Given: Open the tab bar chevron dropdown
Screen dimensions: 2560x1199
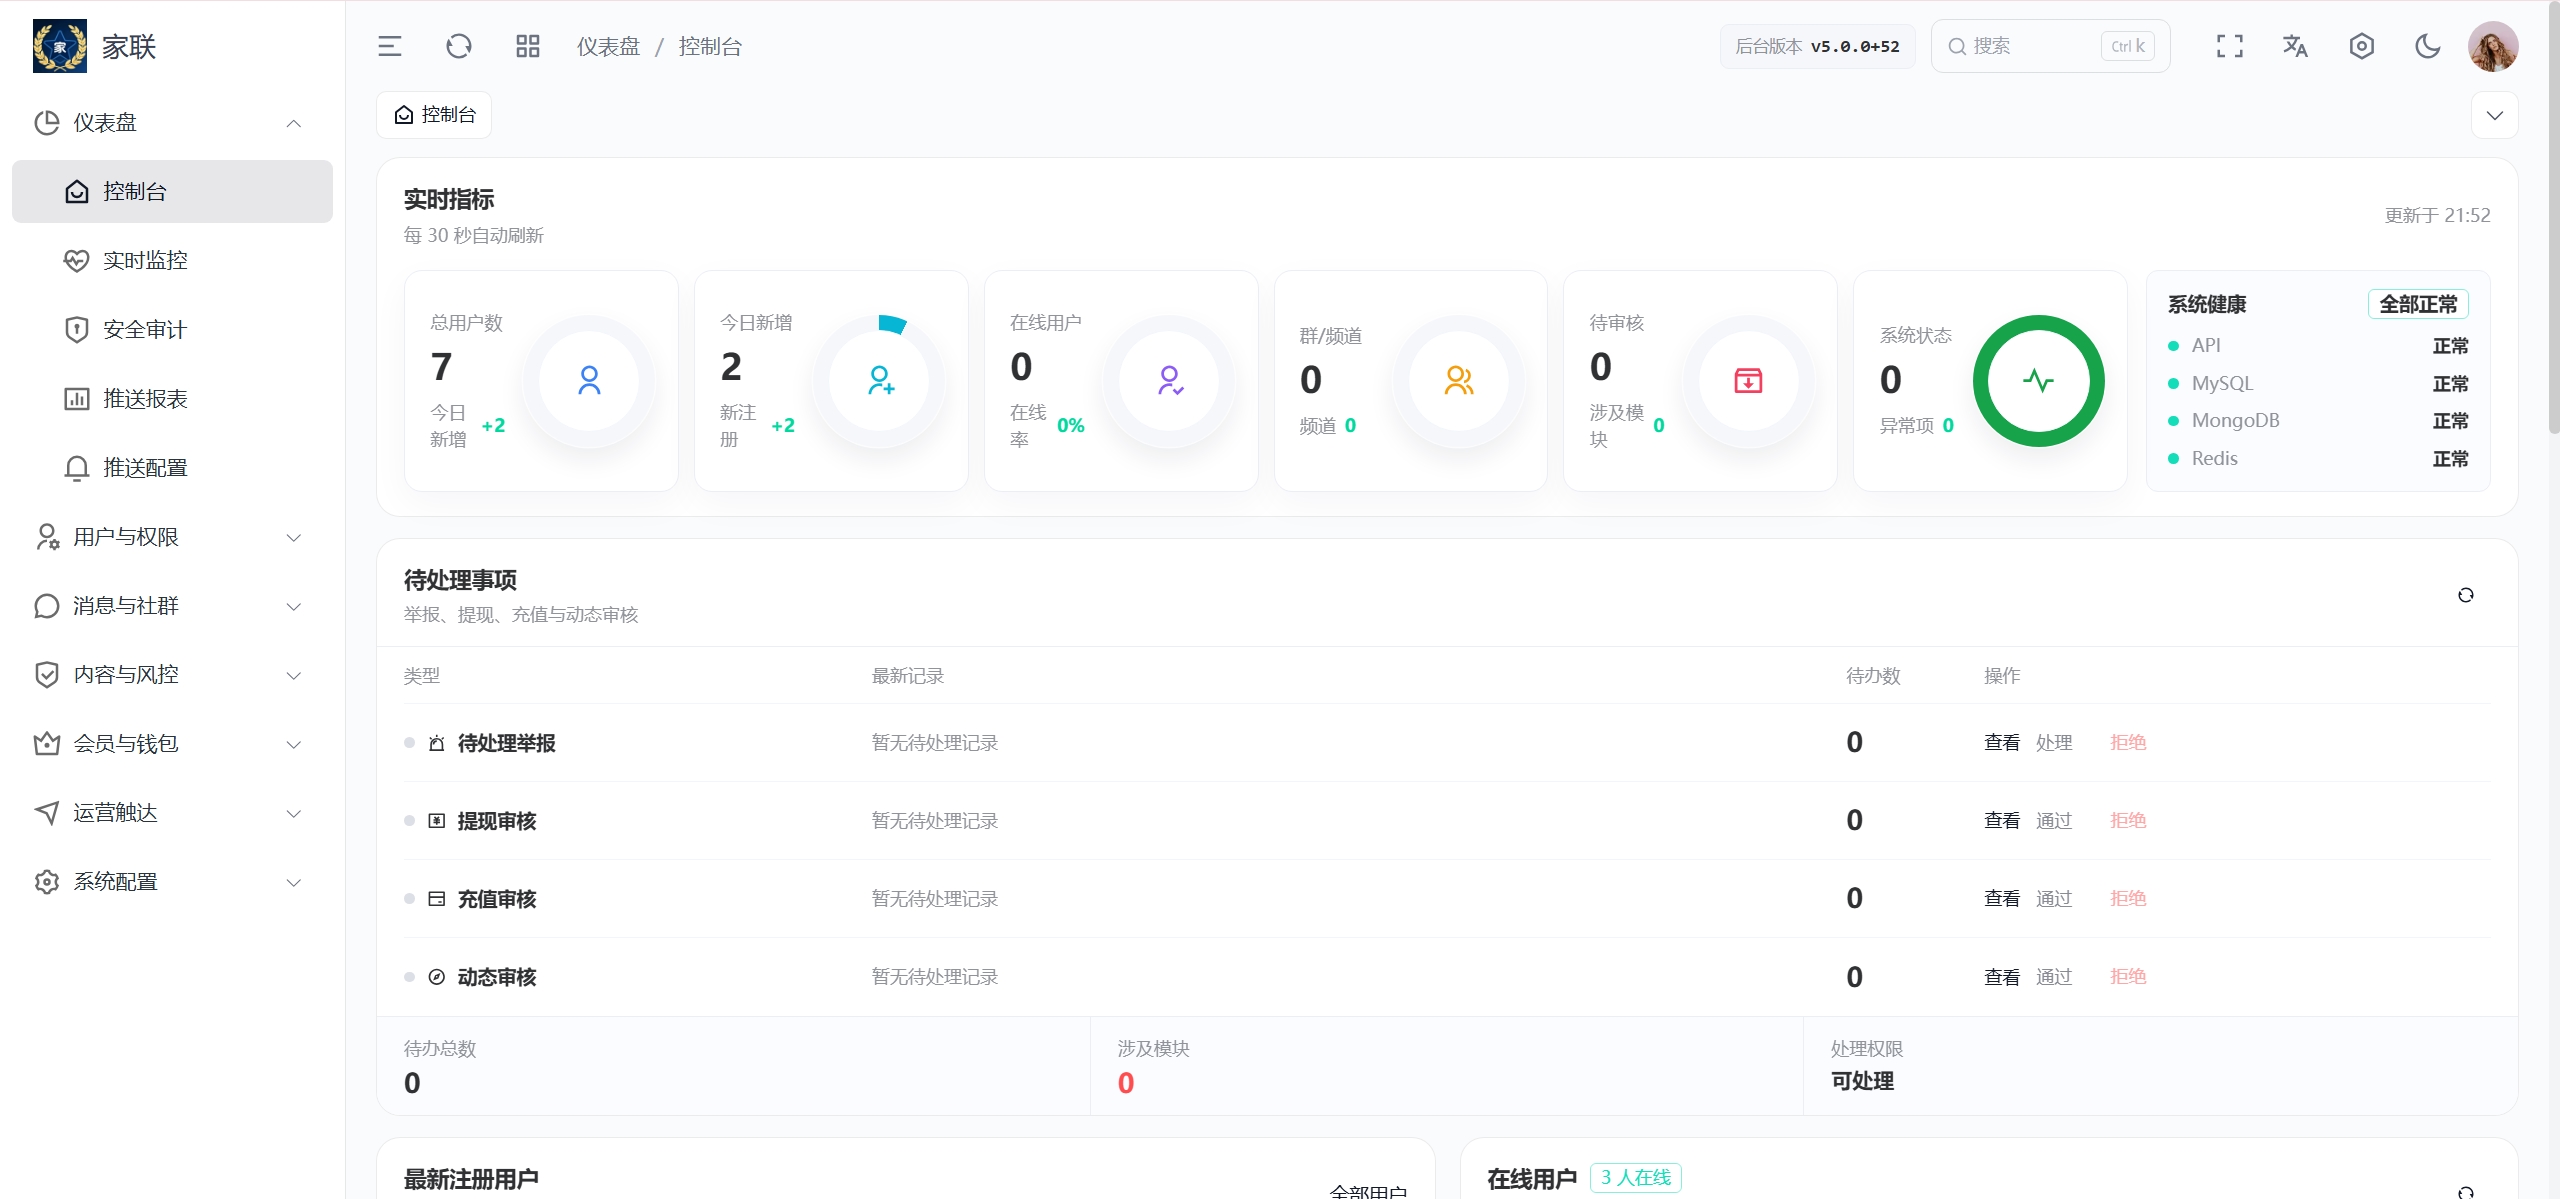Looking at the screenshot, I should pos(2495,115).
